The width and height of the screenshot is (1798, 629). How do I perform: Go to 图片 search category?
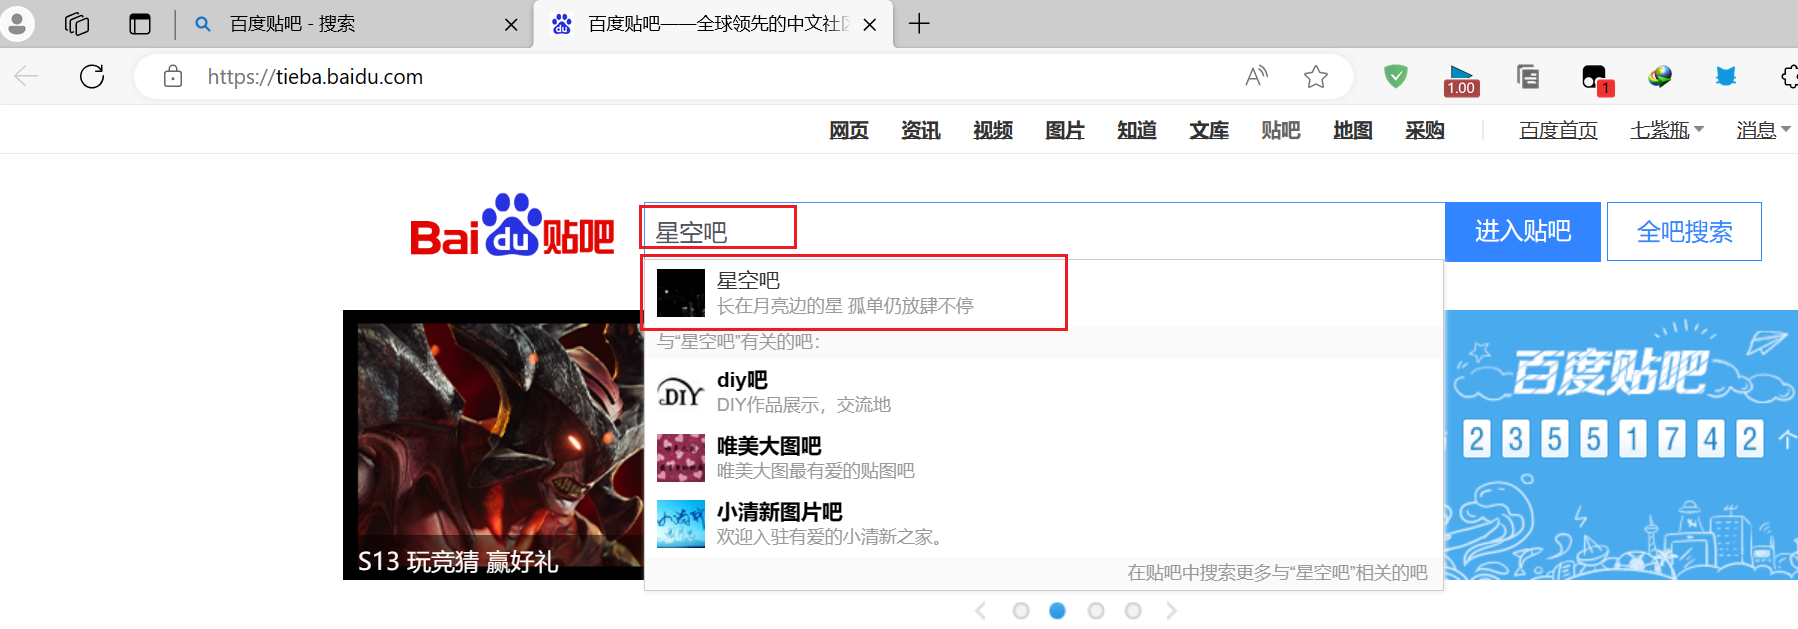pyautogui.click(x=1065, y=130)
